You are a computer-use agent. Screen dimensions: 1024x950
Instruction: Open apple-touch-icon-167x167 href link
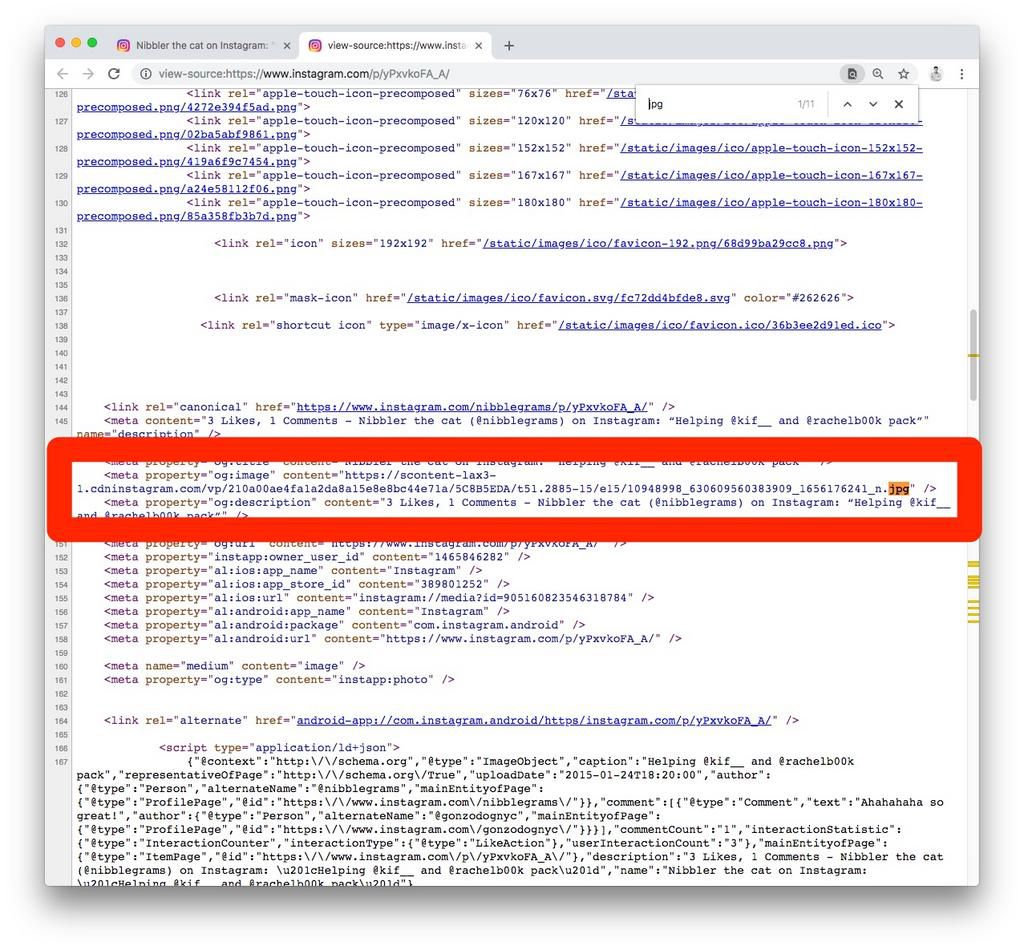point(771,176)
